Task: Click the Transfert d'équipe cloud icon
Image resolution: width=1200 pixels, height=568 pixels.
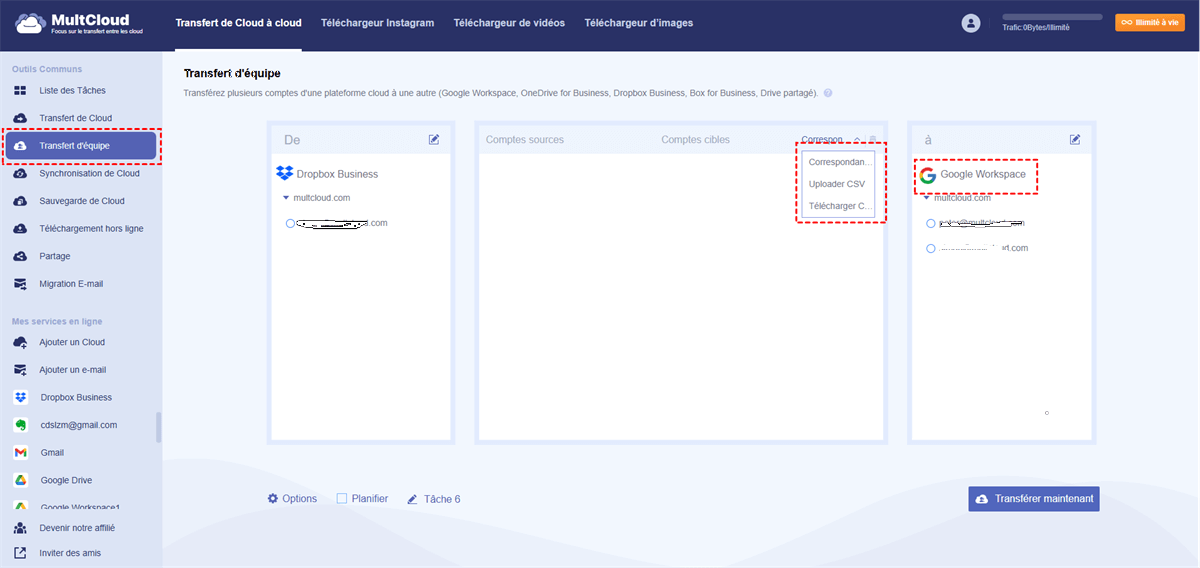Action: coord(21,146)
